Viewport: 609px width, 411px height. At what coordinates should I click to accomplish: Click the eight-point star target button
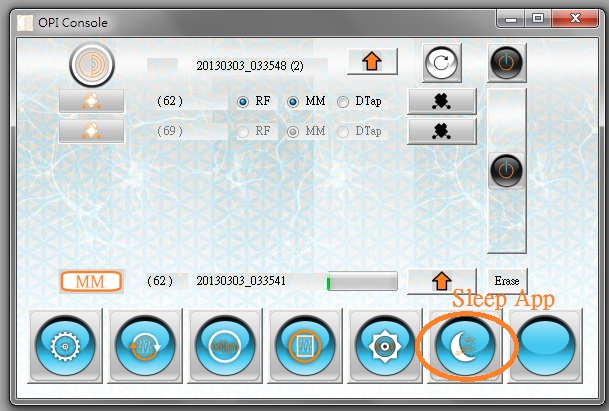pos(385,346)
